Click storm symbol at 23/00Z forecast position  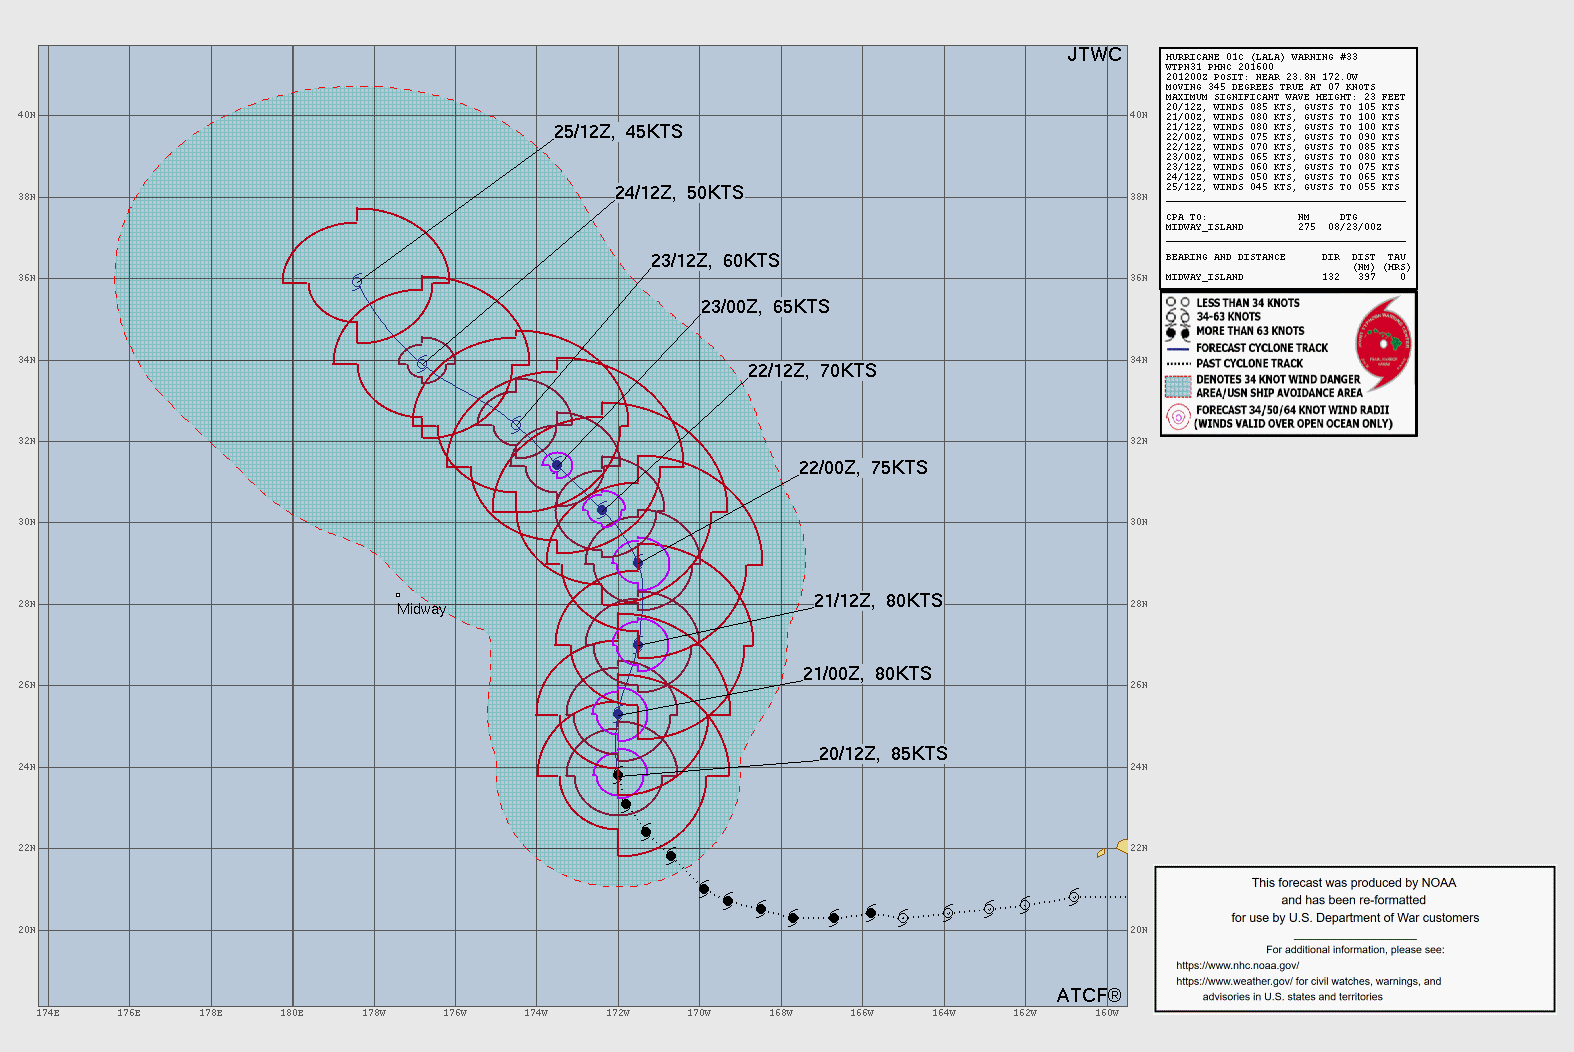click(557, 465)
